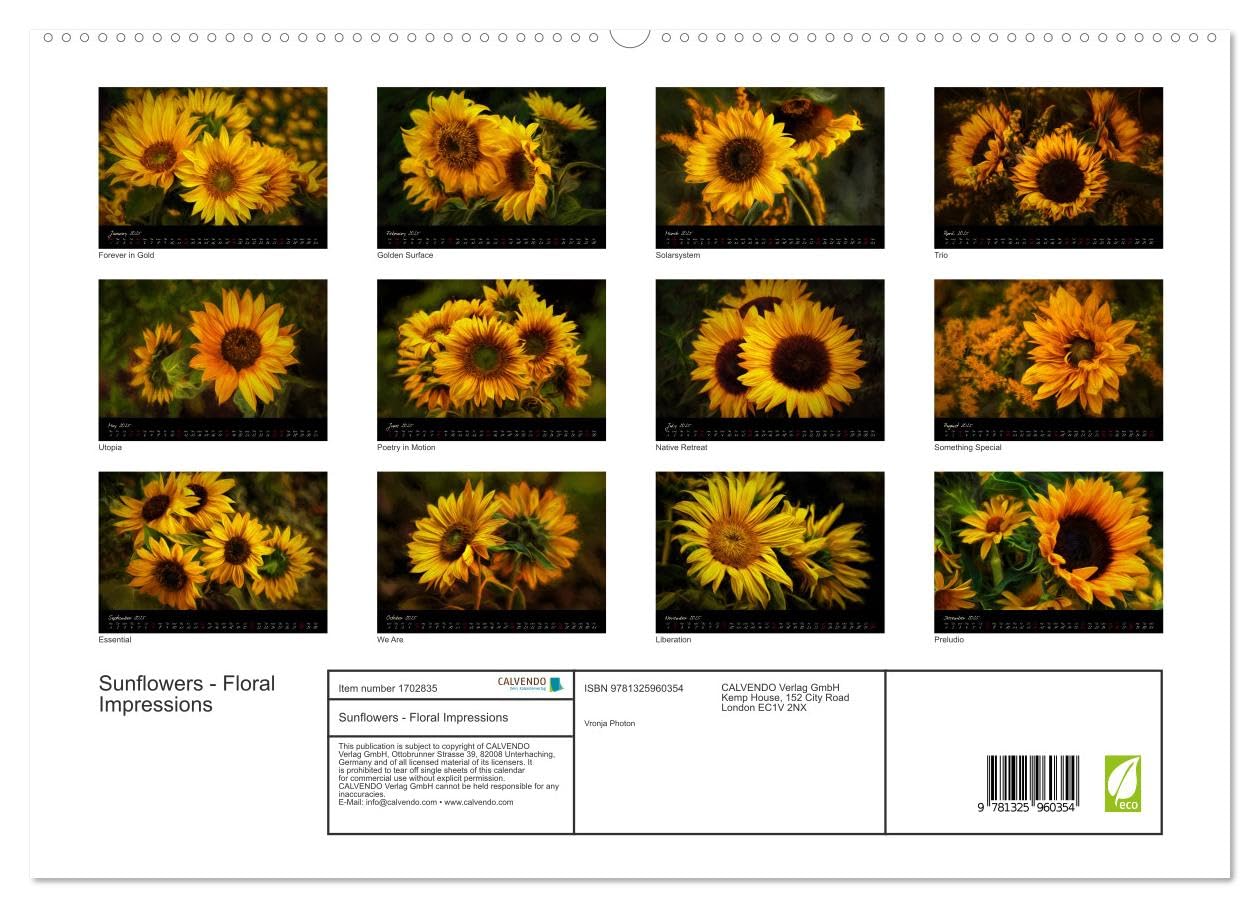Open the 'We Are' October thumbnail
The width and height of the screenshot is (1260, 908).
(x=491, y=552)
